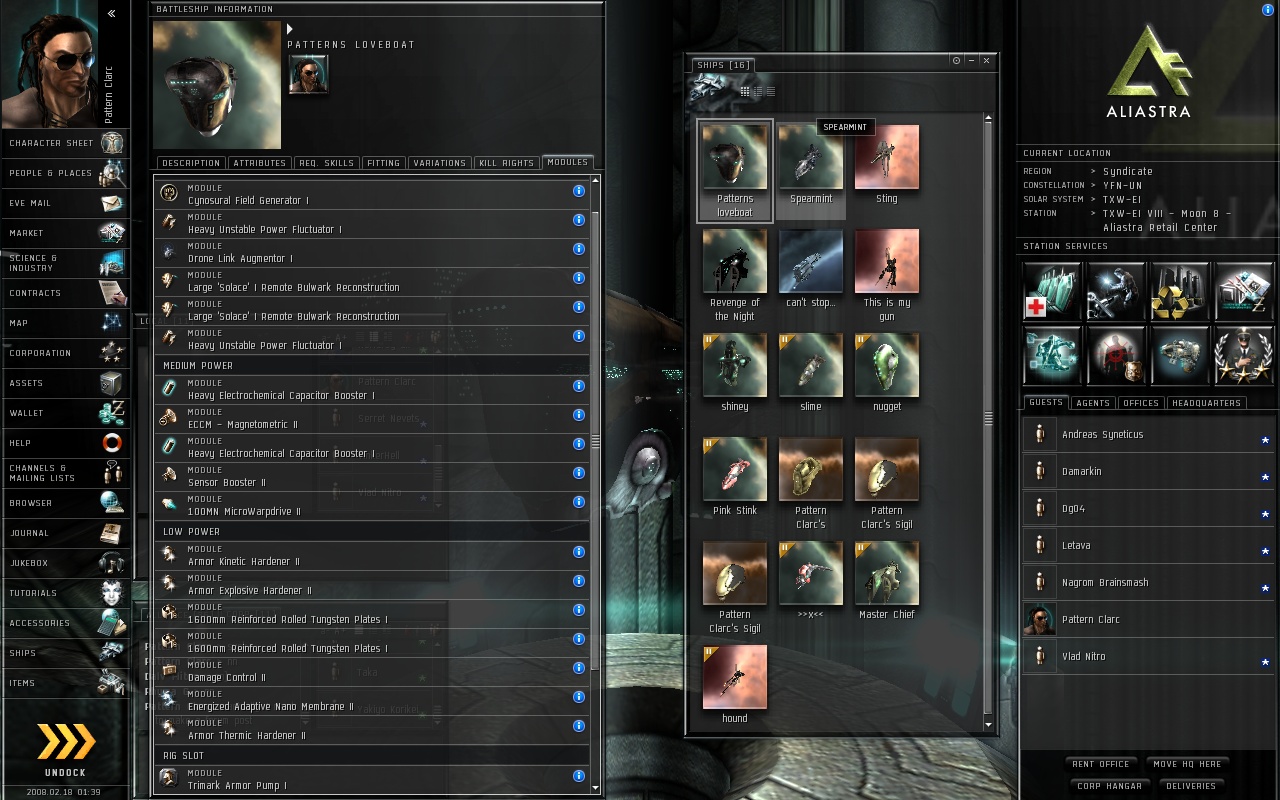
Task: Open the Corporation sidebar entry
Action: coord(65,353)
